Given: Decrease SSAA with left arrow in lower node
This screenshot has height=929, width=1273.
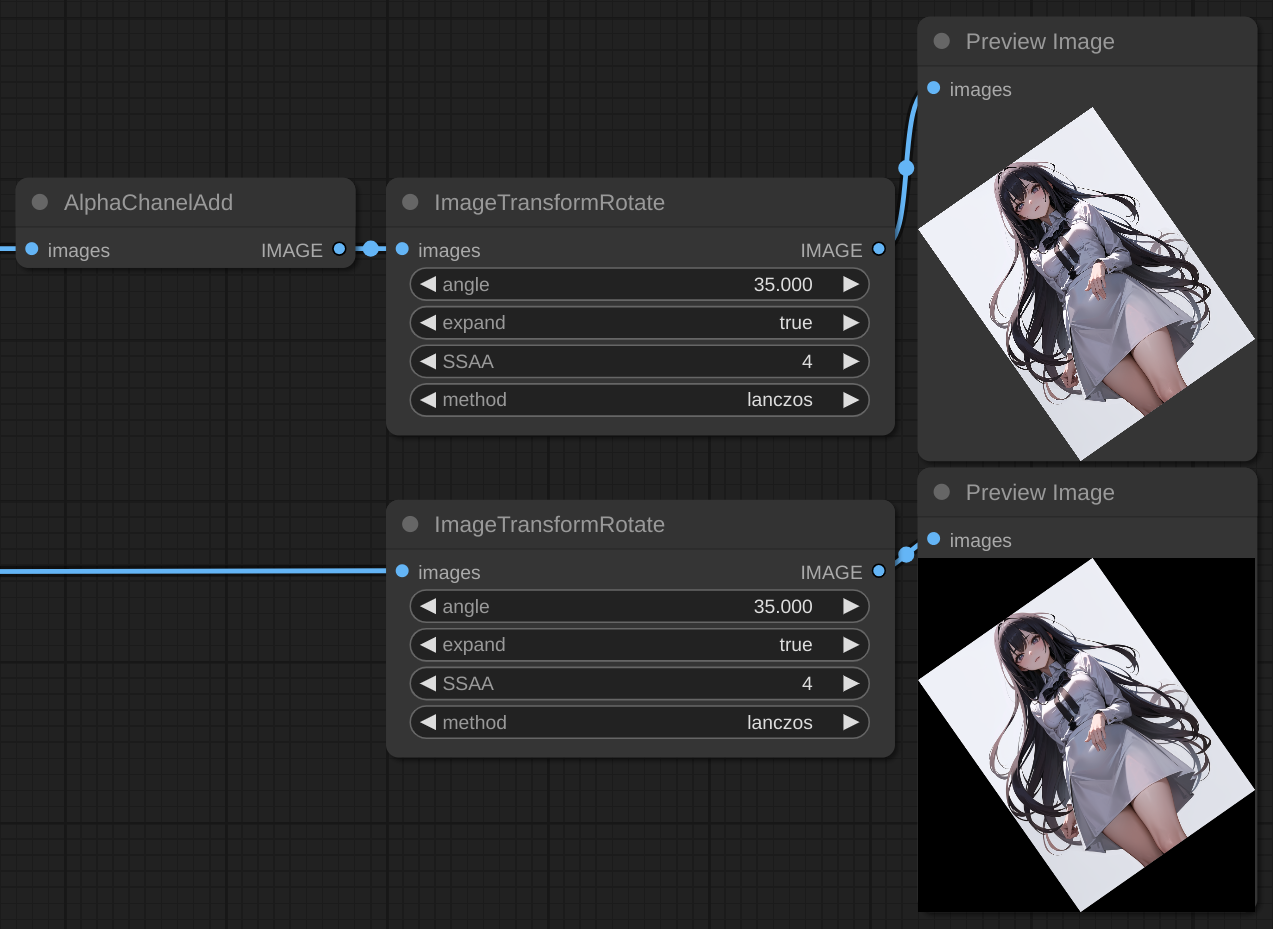Looking at the screenshot, I should pos(428,684).
